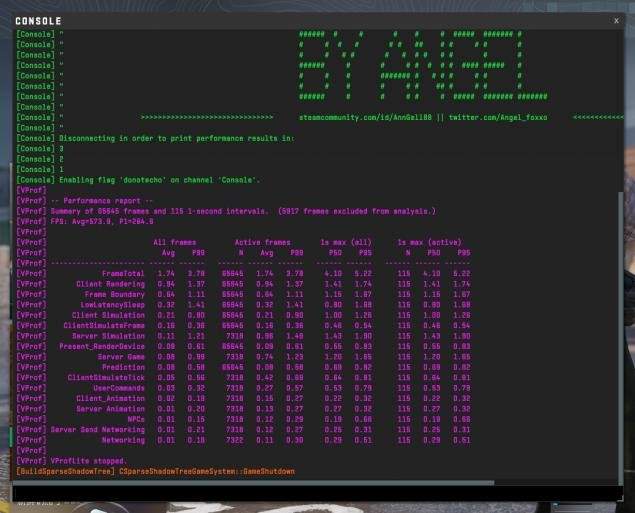Screen dimensions: 635x513
Task: Click the console's vertical scrollbar thumb
Action: [x=622, y=337]
